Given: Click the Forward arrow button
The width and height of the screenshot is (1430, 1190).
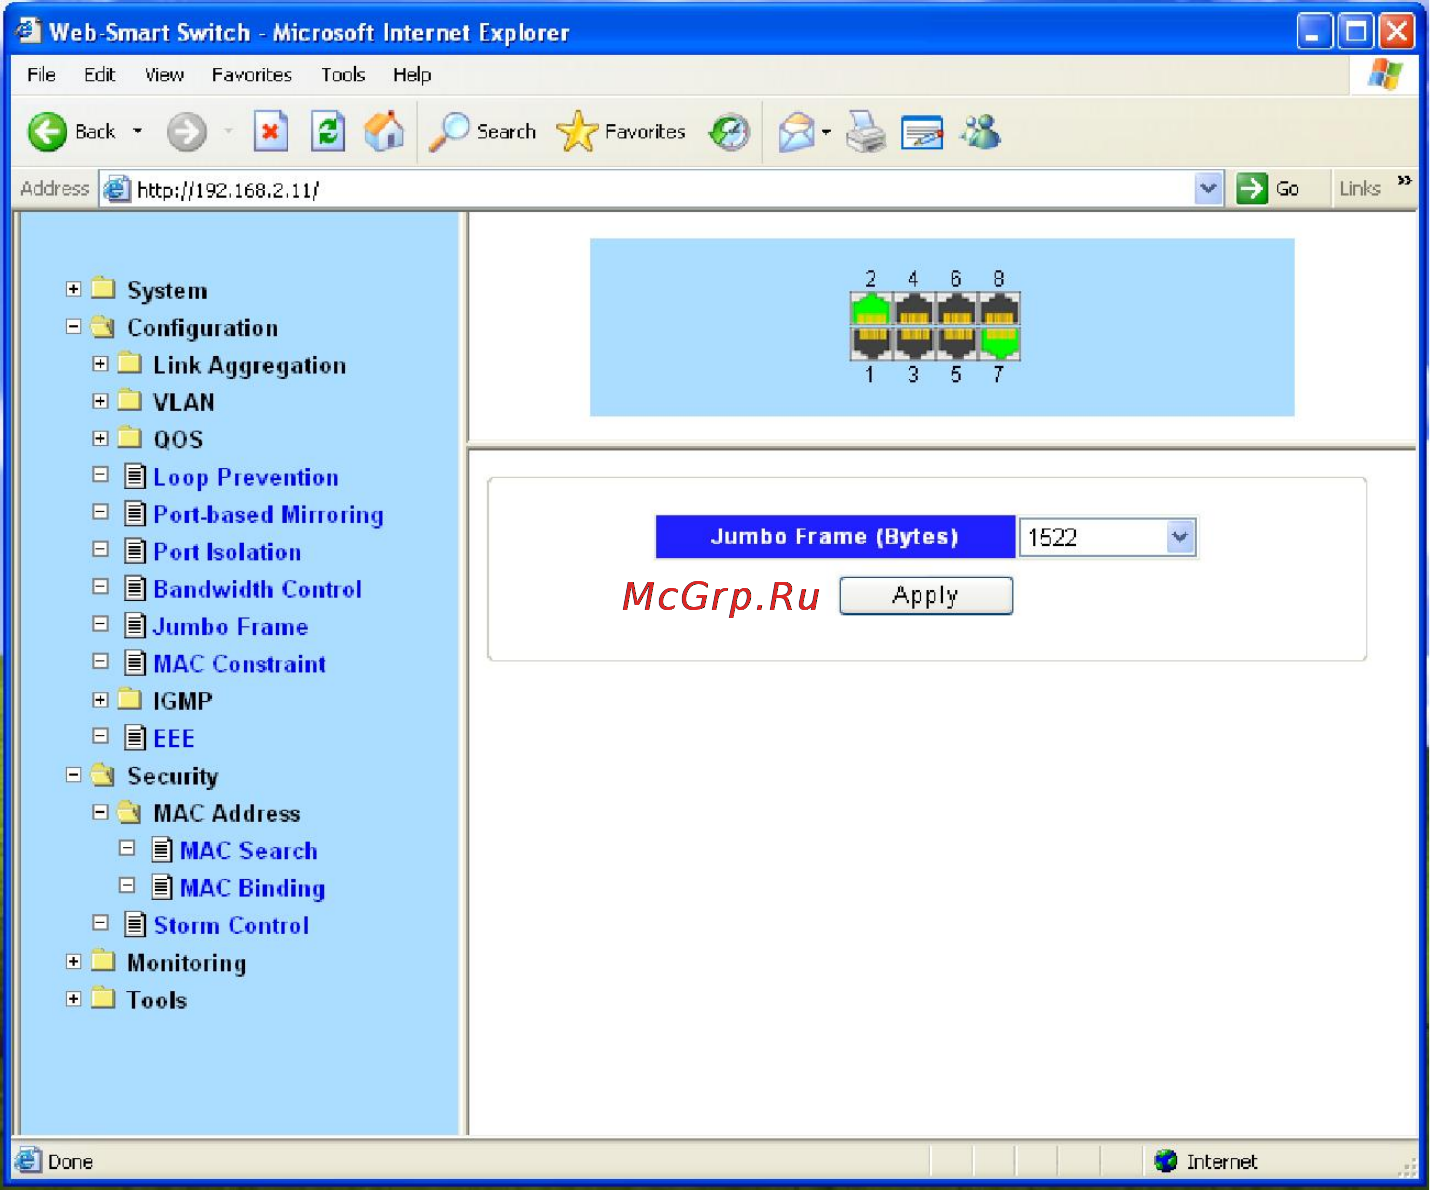Looking at the screenshot, I should 186,132.
